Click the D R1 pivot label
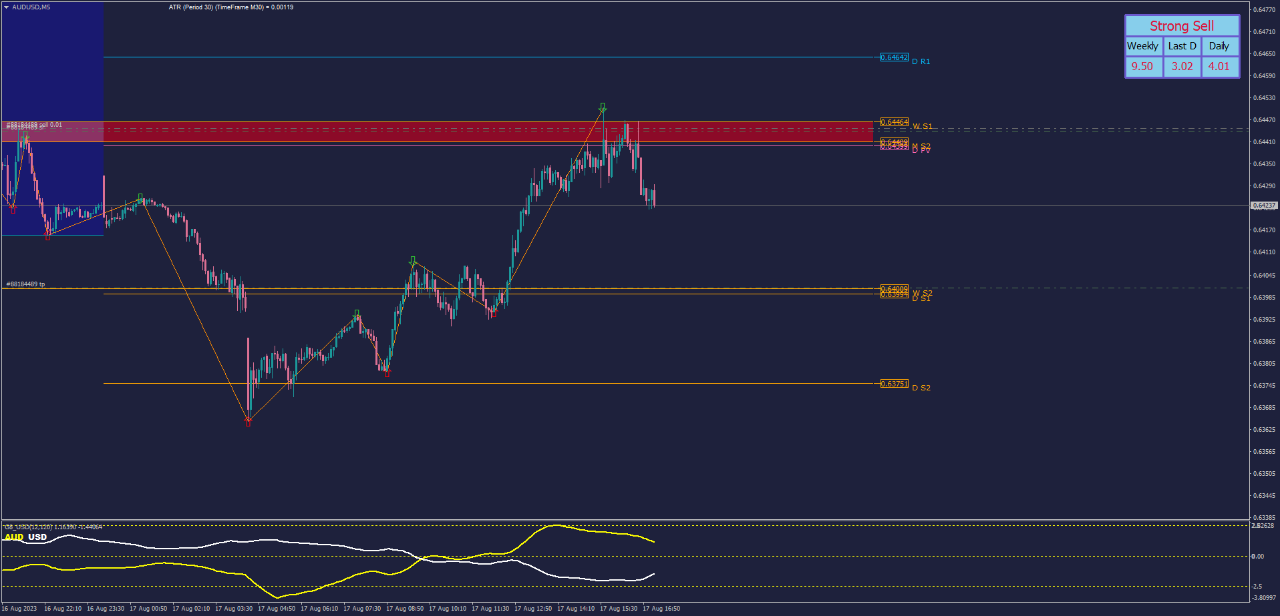The image size is (1280, 616). (x=921, y=61)
